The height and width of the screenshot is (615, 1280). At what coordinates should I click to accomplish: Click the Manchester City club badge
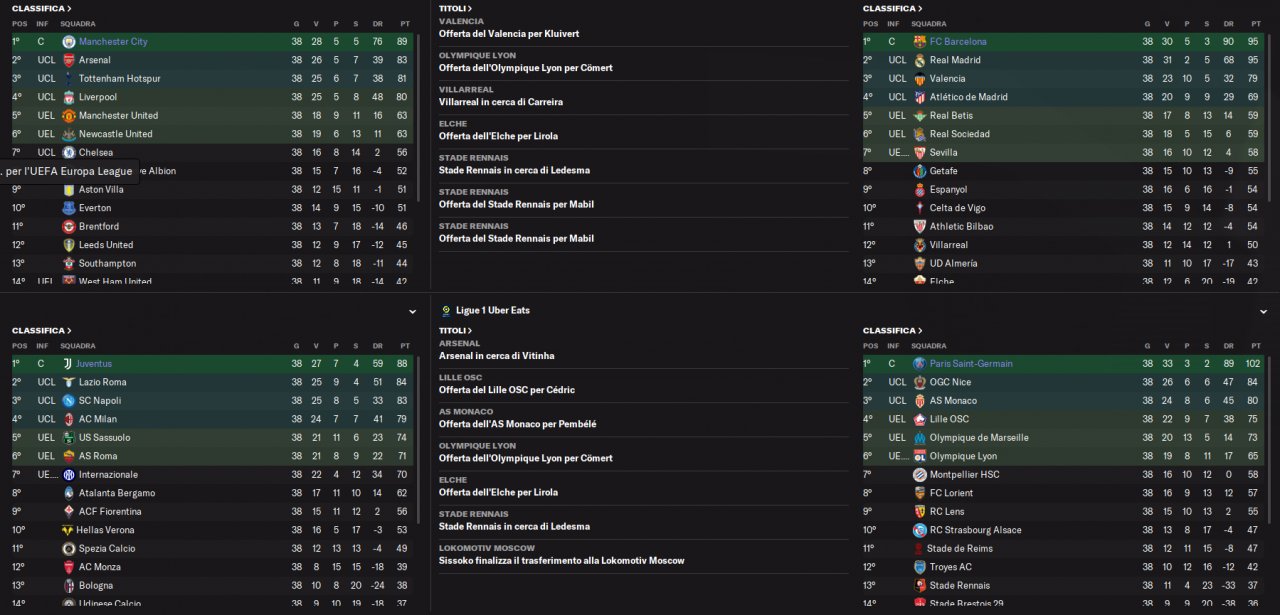click(68, 42)
